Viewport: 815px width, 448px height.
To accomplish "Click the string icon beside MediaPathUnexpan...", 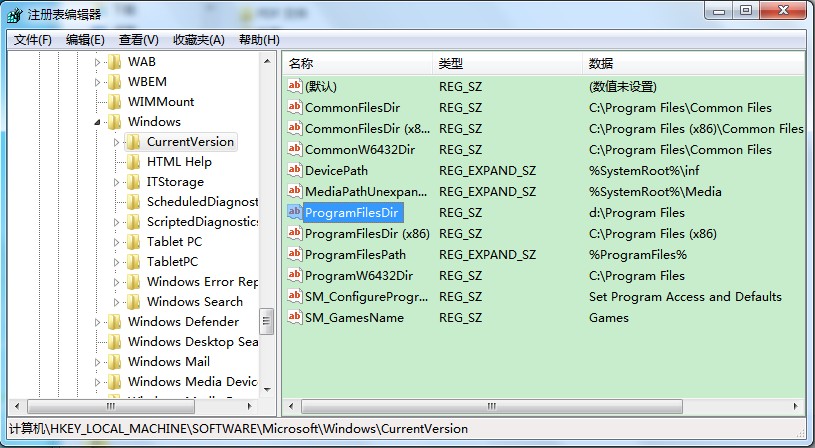I will tap(295, 191).
